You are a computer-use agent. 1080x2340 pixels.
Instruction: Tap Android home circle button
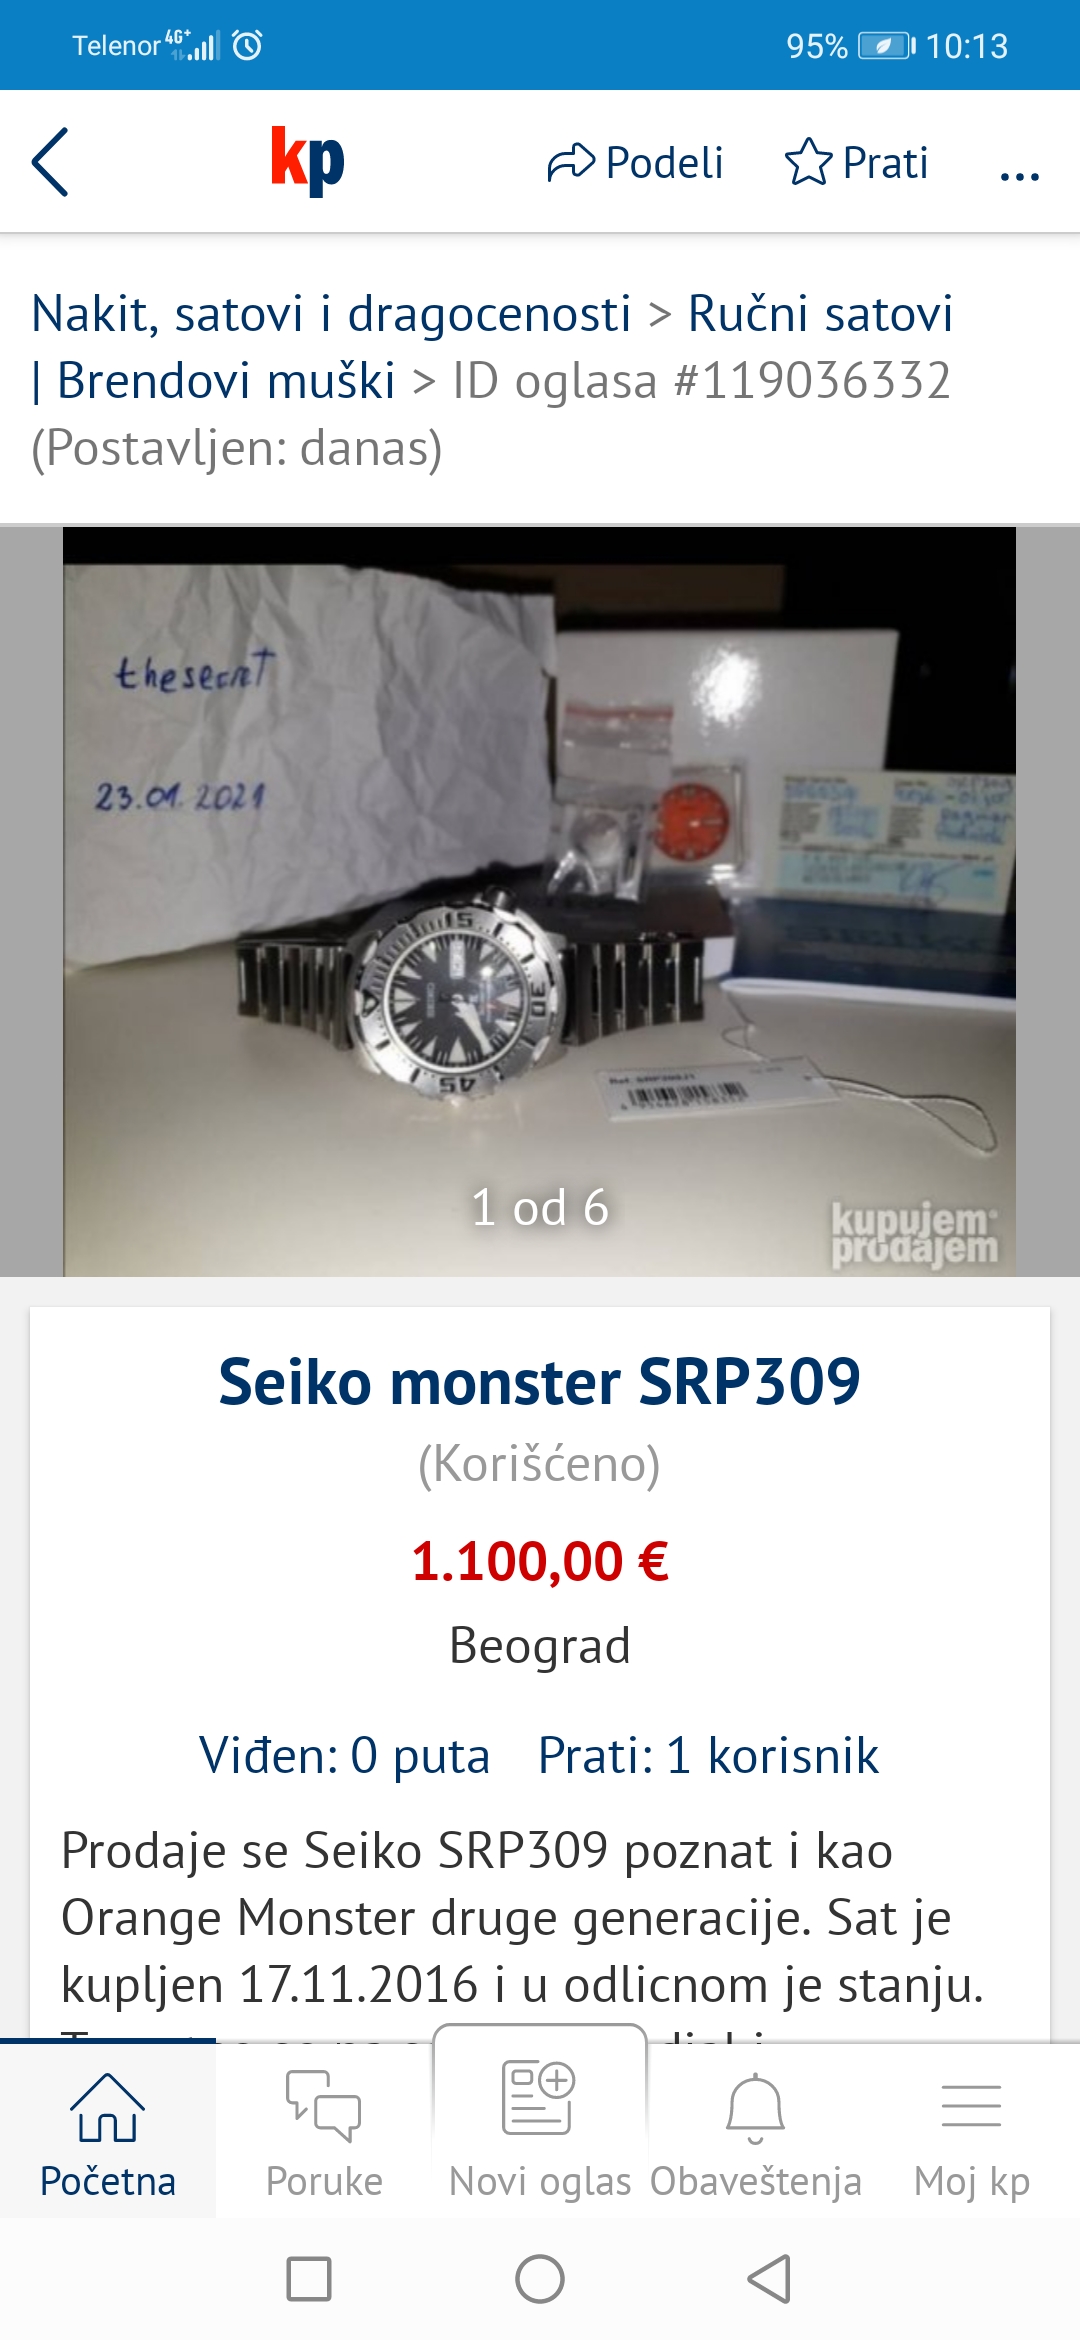540,2279
